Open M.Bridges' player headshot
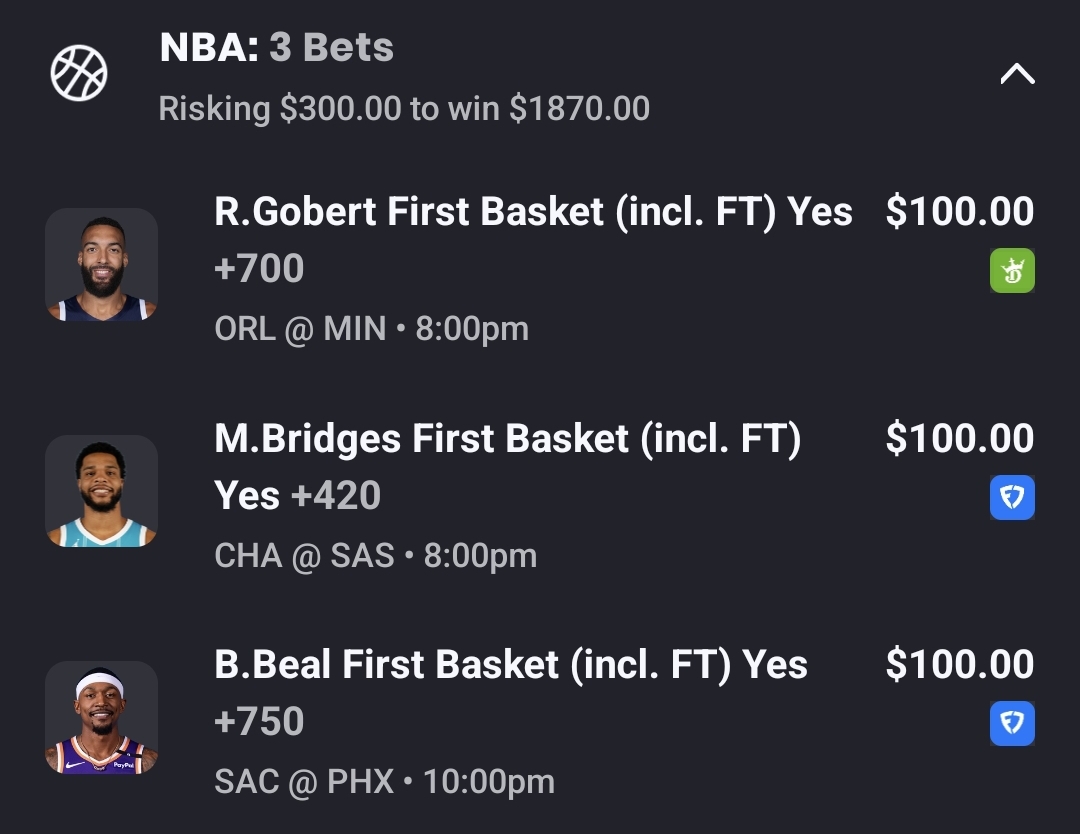This screenshot has width=1080, height=834. [101, 491]
